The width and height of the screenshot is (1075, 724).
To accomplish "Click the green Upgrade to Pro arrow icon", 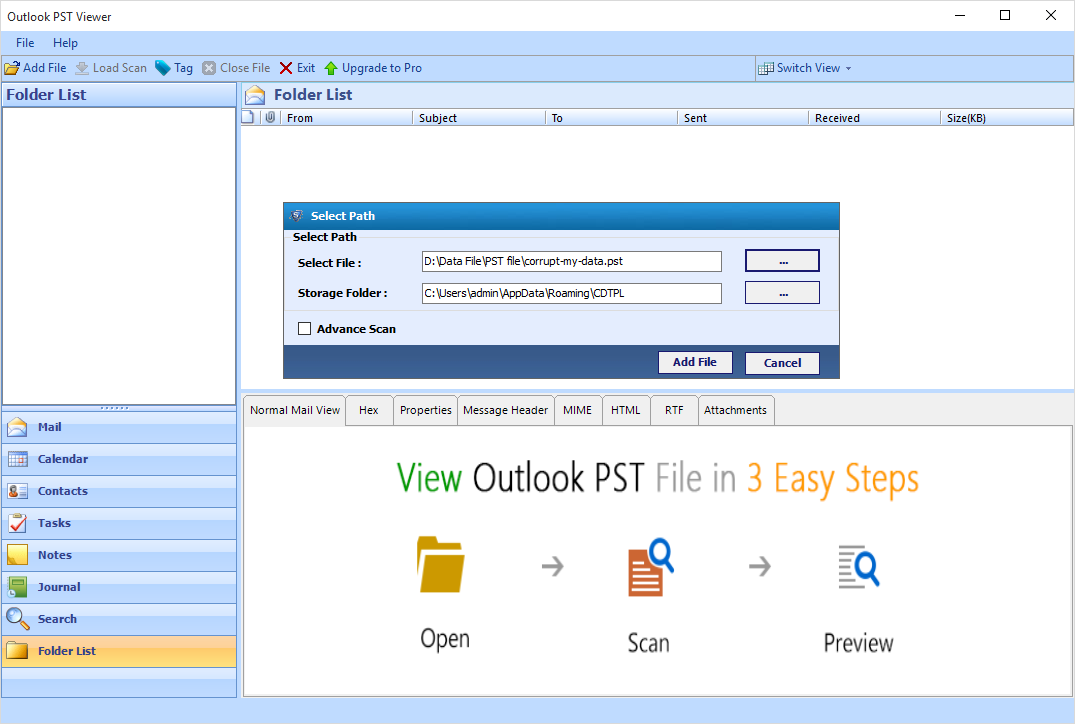I will point(331,68).
